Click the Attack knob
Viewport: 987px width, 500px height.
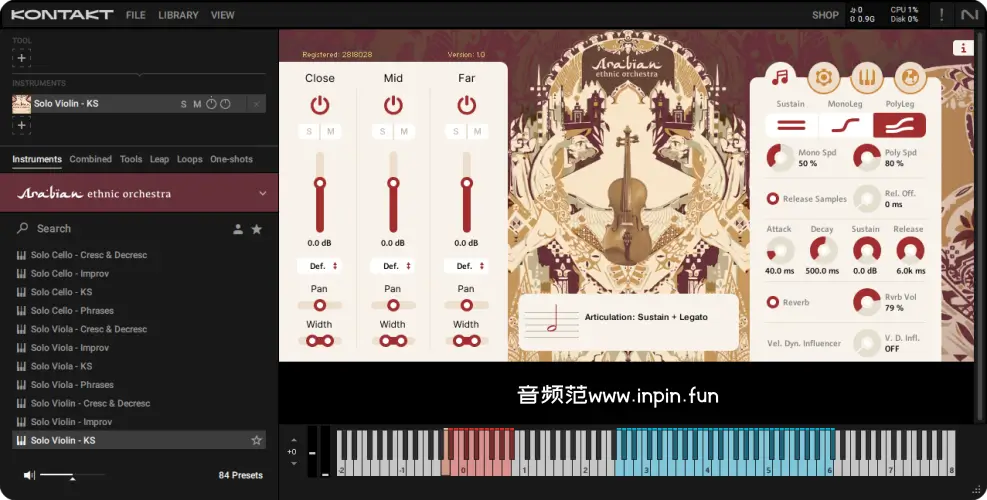tap(779, 251)
